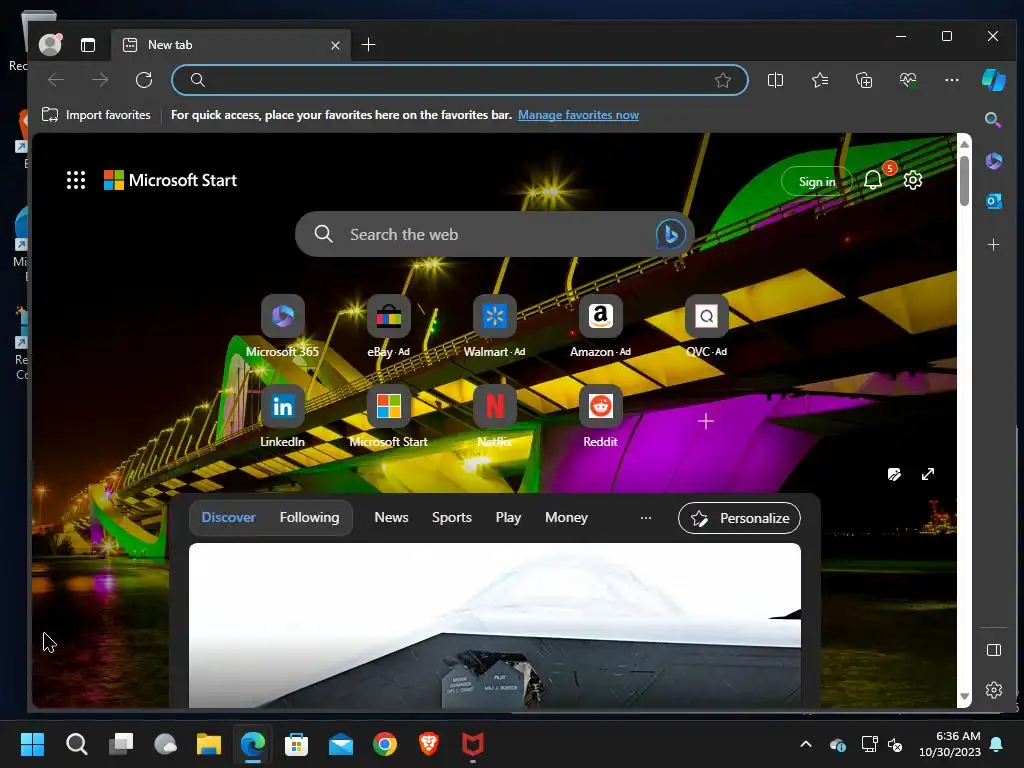Screen dimensions: 1024x768
Task: Open the sidebar Search icon
Action: pyautogui.click(x=993, y=120)
